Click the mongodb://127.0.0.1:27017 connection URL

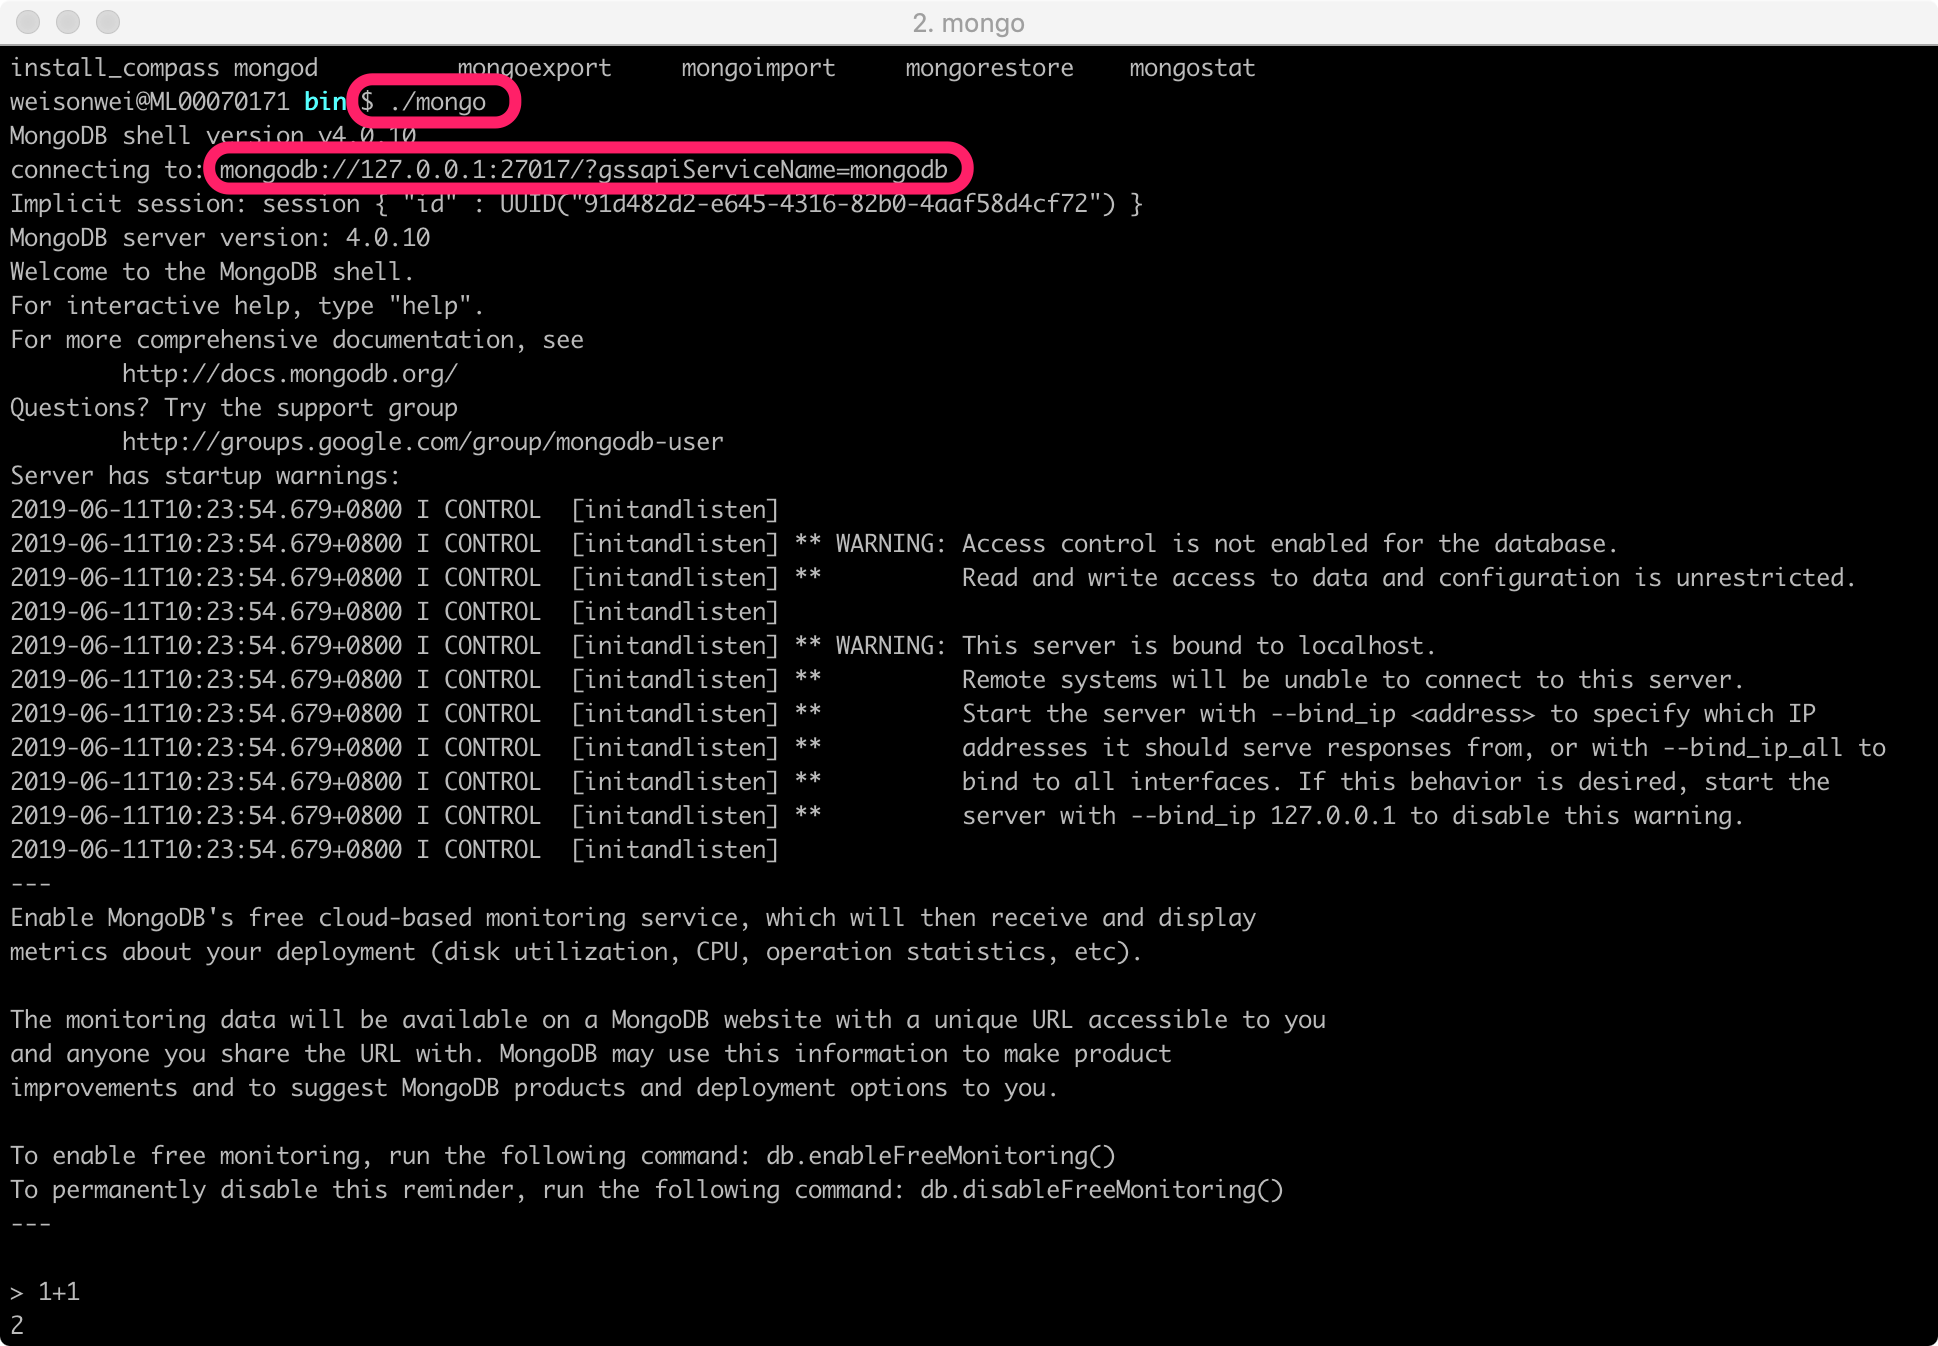(x=584, y=170)
